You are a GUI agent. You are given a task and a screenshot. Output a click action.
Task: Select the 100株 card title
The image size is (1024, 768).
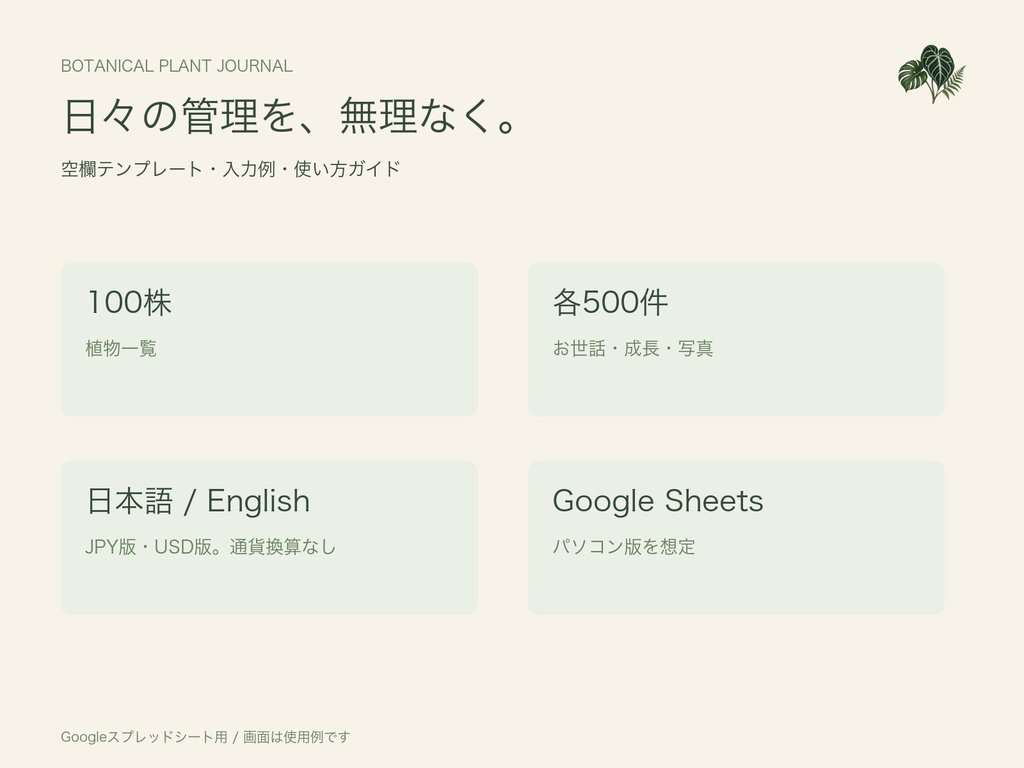coord(129,302)
